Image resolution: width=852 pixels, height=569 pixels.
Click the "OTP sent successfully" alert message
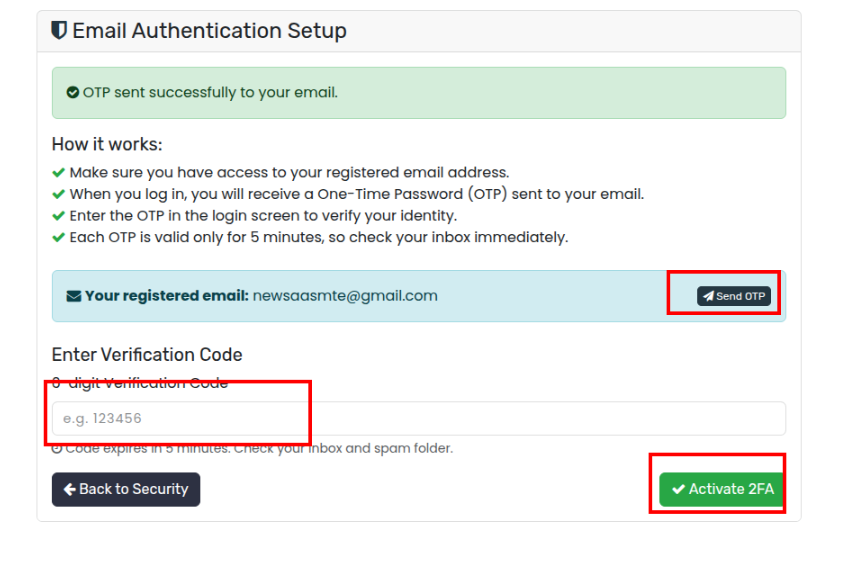(210, 93)
